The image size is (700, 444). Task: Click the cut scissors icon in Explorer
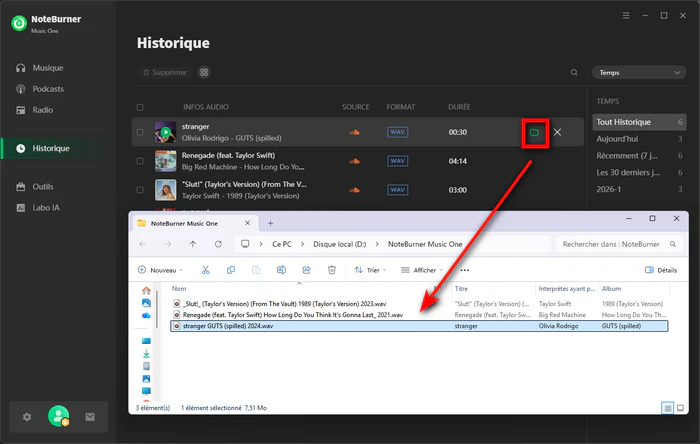(x=205, y=270)
